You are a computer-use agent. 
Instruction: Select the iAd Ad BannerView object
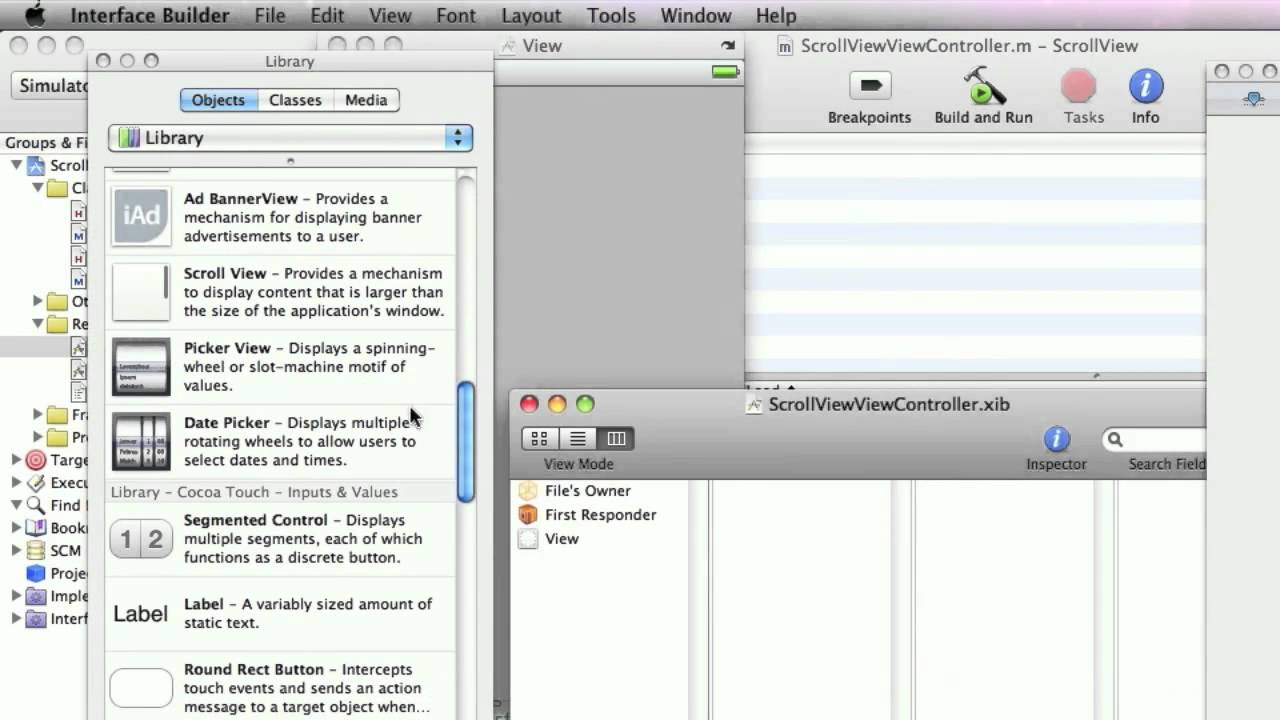280,217
